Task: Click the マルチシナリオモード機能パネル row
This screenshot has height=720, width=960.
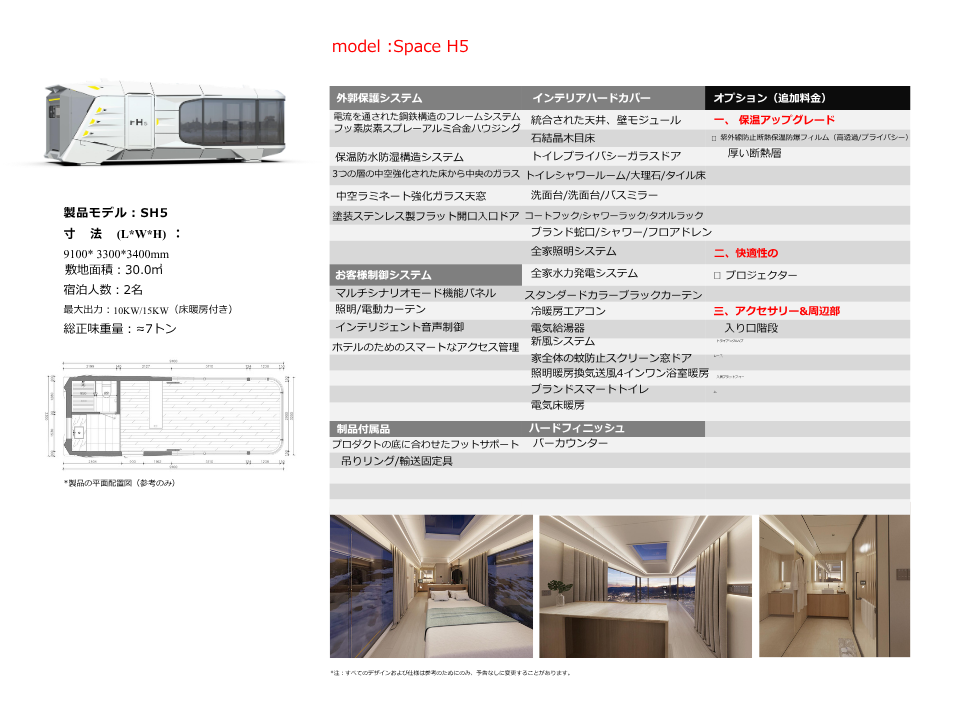Action: coord(415,293)
